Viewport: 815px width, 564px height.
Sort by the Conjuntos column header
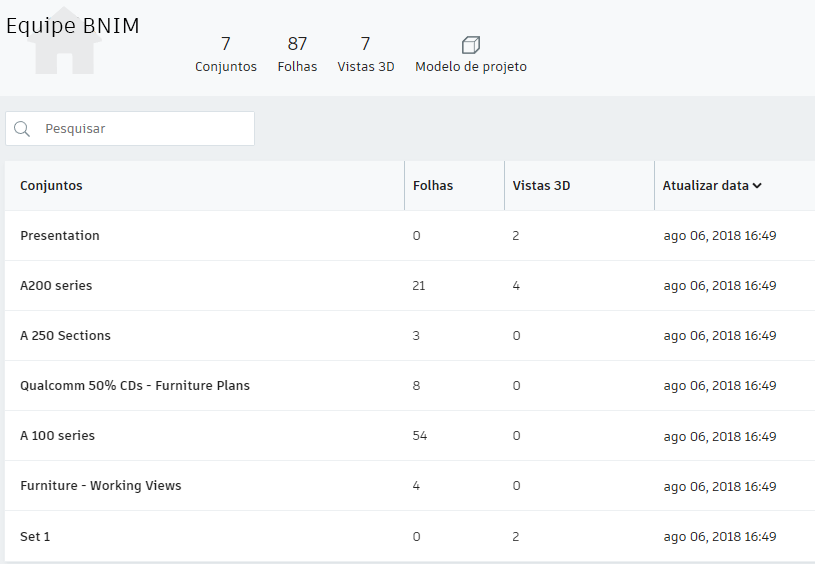[51, 186]
